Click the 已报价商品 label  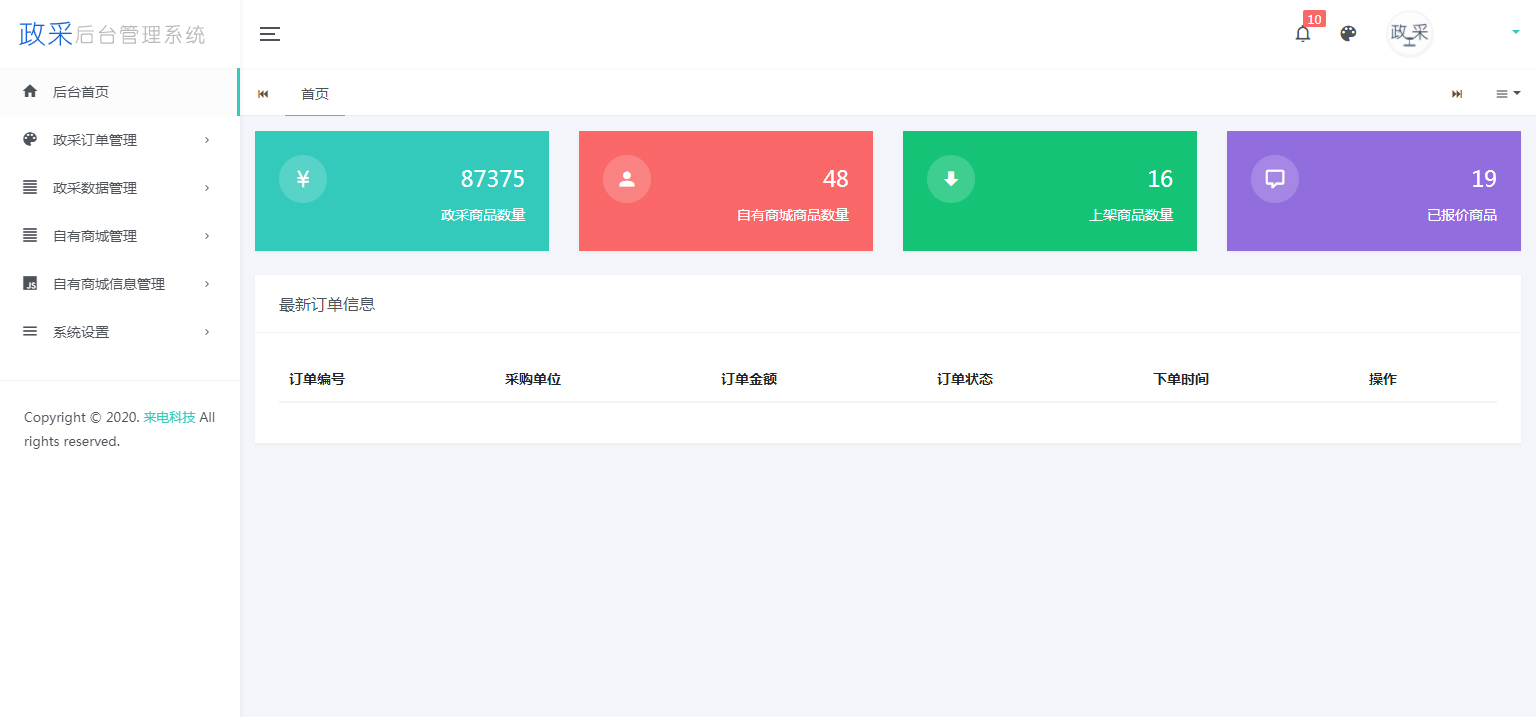pyautogui.click(x=1462, y=215)
